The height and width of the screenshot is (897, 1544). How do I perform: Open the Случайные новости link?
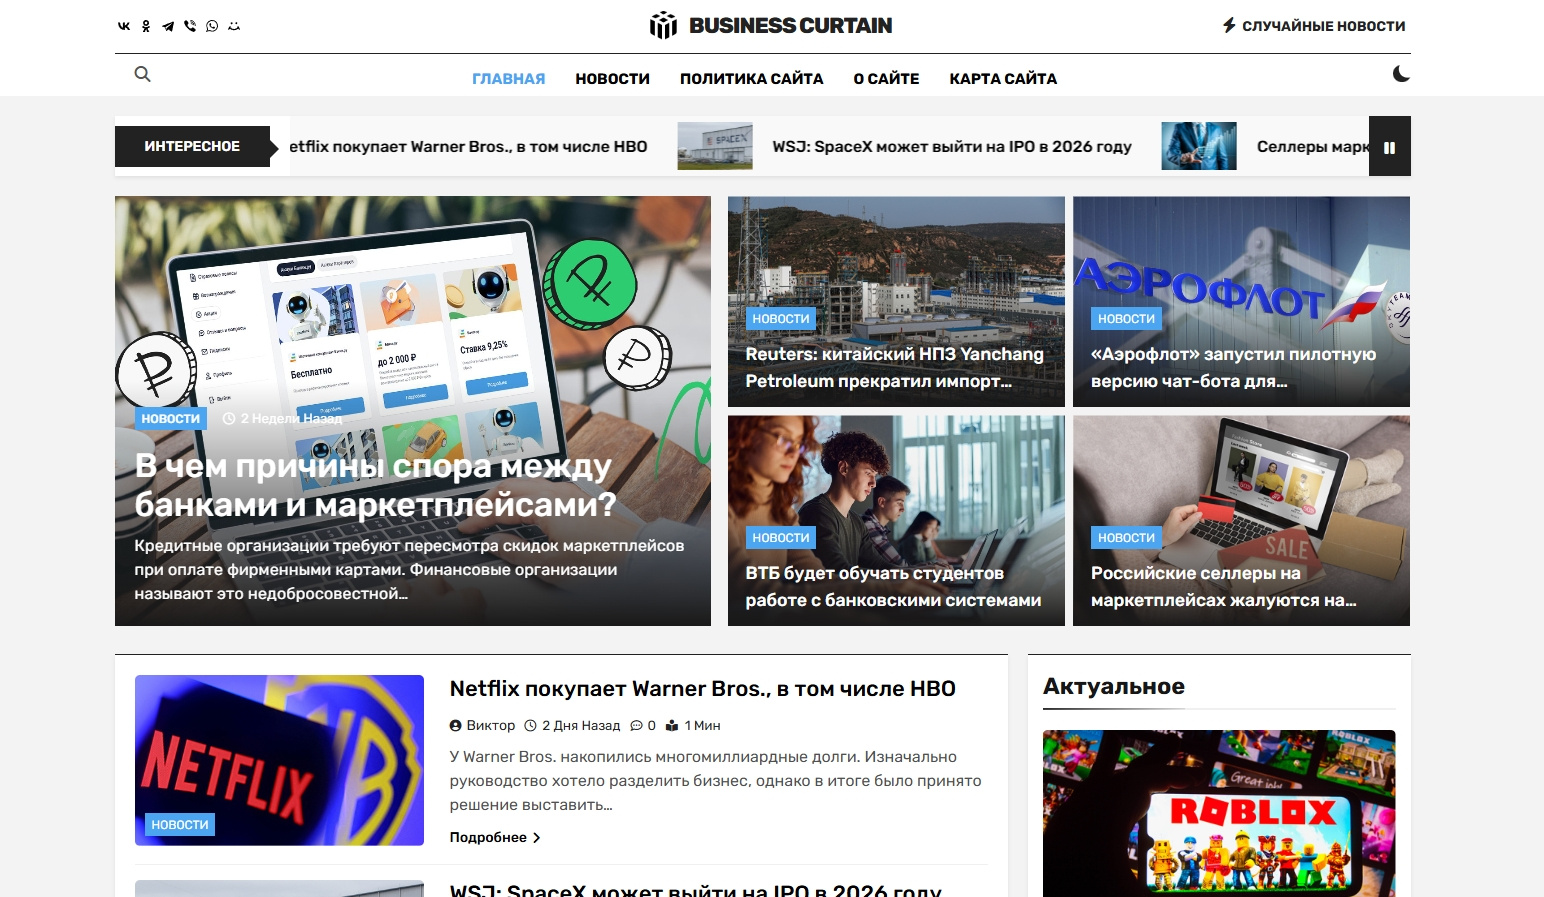1324,26
